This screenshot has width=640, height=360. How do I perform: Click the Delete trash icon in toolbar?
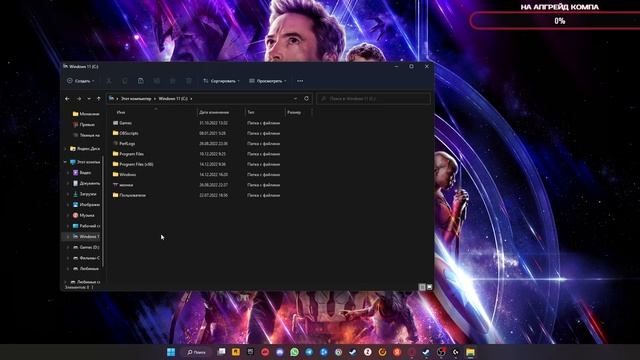point(189,81)
